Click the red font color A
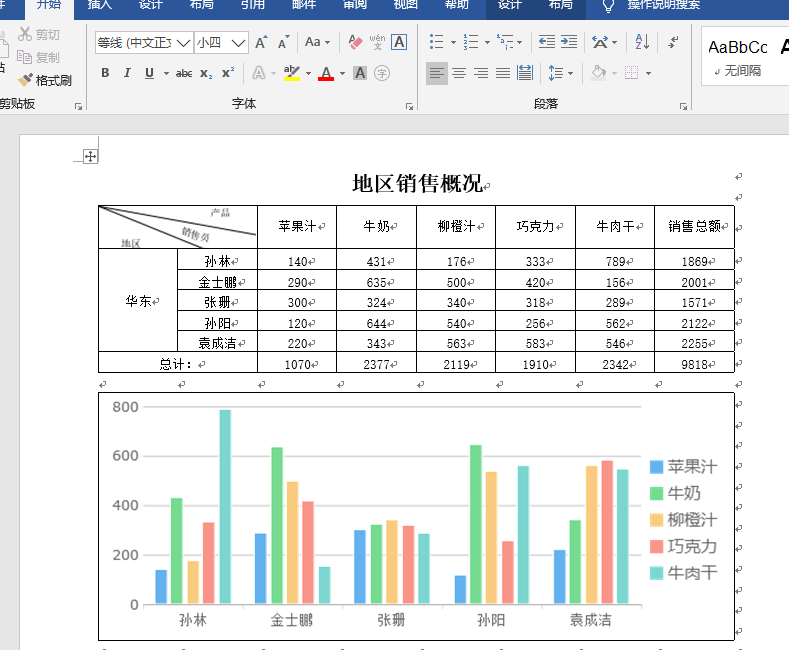Screen dimensions: 789x650 tap(326, 73)
